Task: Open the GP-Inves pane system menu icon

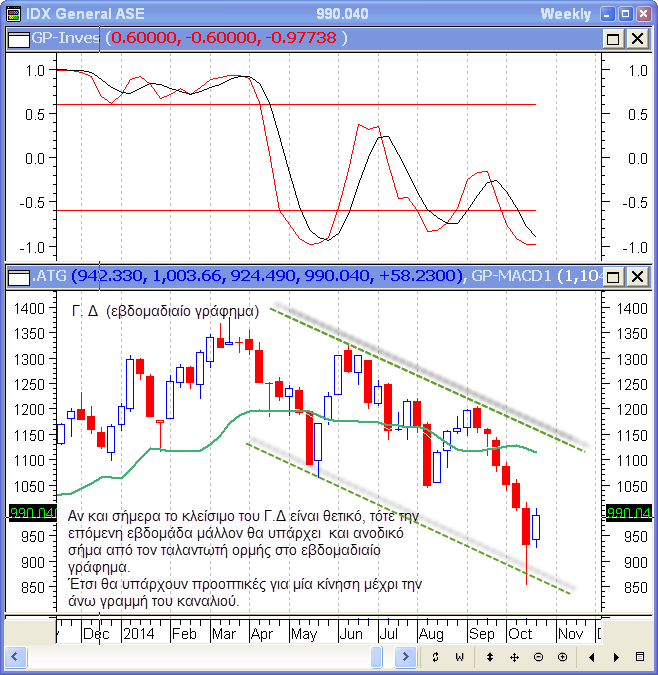Action: tap(17, 38)
